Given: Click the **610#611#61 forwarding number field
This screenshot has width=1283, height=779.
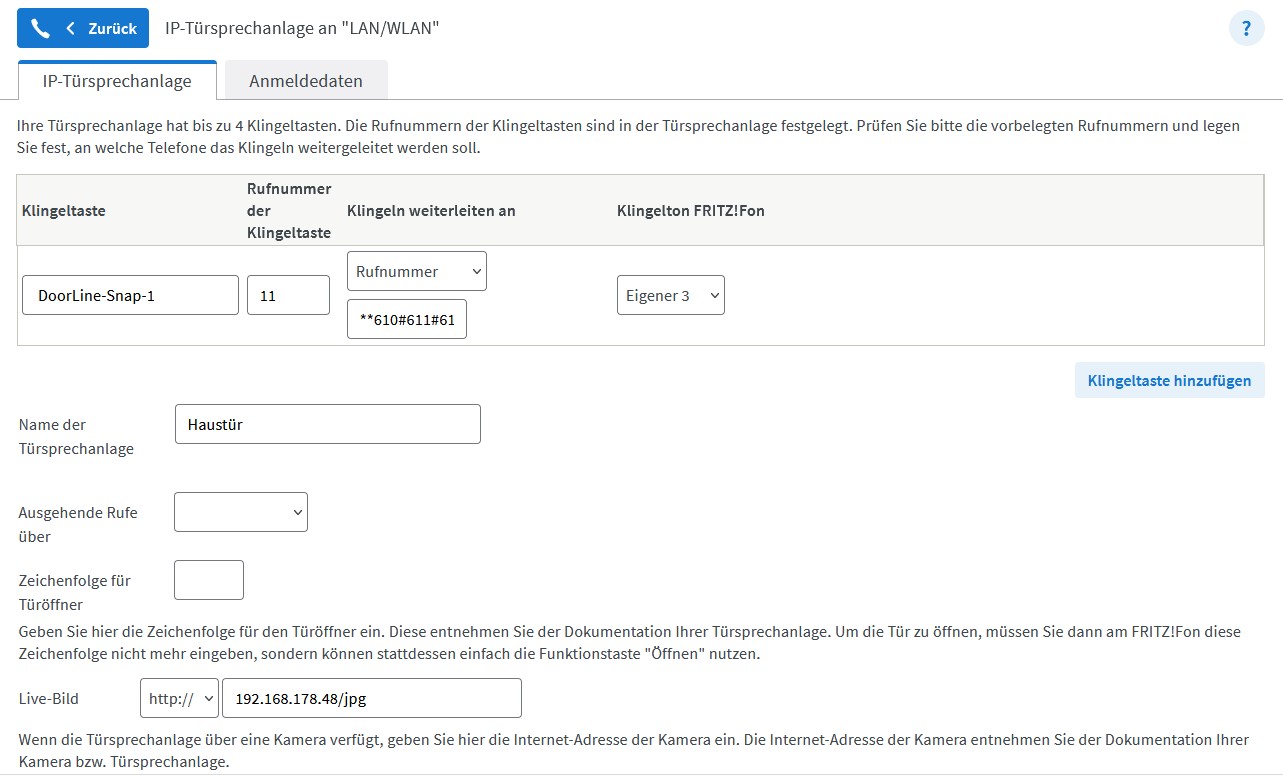Looking at the screenshot, I should tap(406, 320).
